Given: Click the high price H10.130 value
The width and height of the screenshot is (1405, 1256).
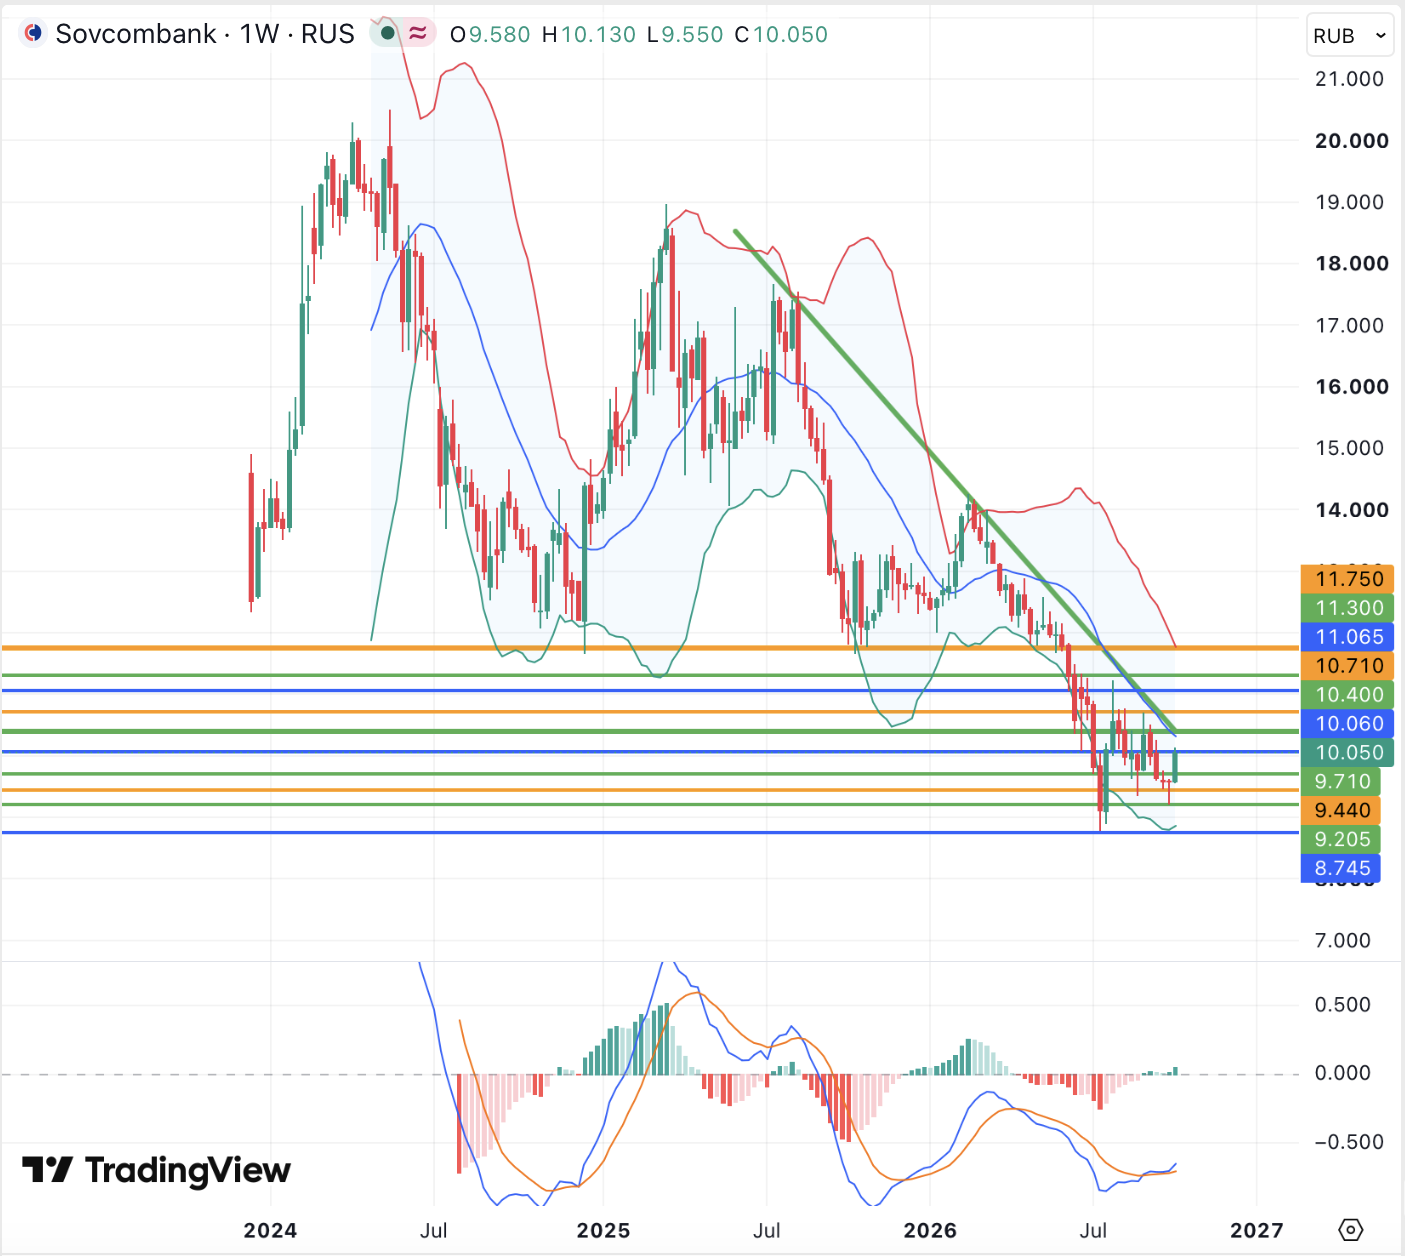Looking at the screenshot, I should click(x=589, y=34).
